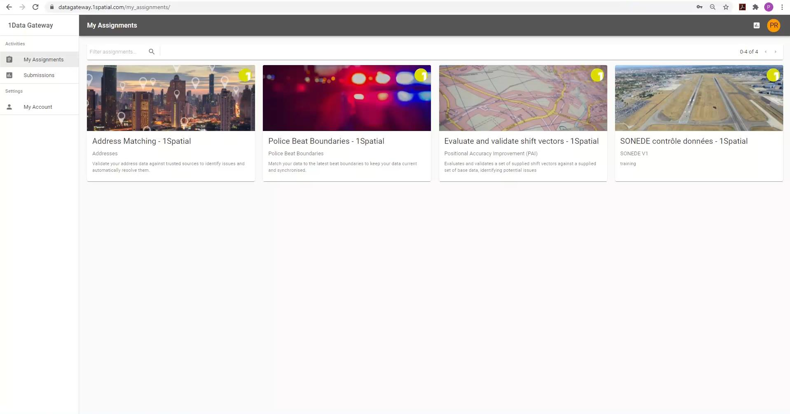
Task: Open Submissions in the sidebar
Action: coord(39,75)
